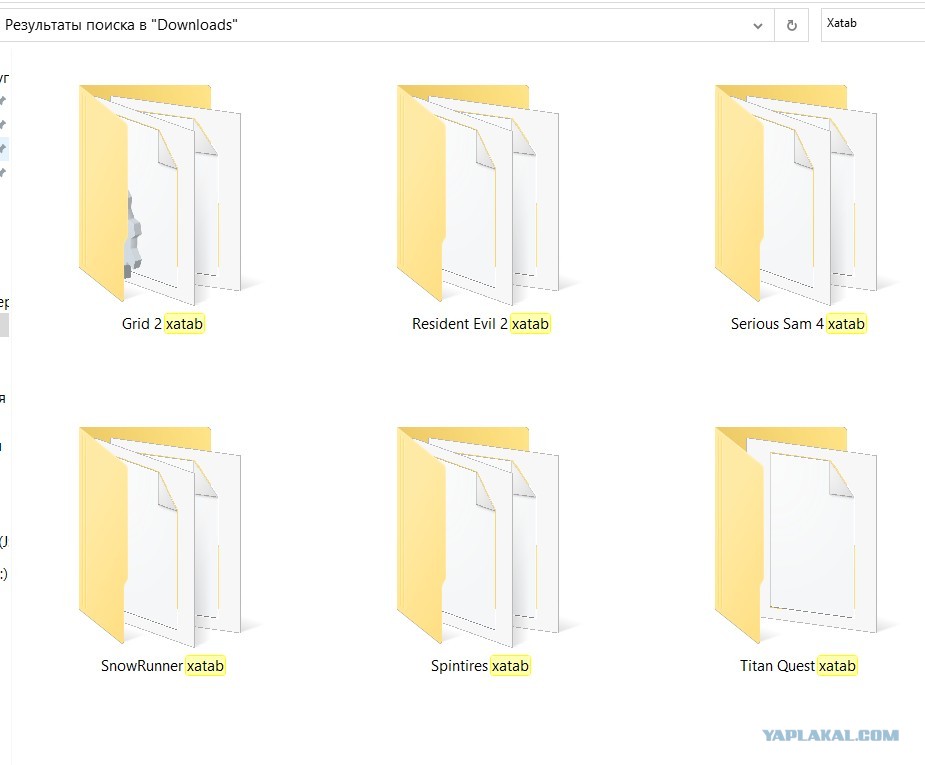Expand the address bar history dropdown
The image size is (925, 765).
click(x=758, y=25)
